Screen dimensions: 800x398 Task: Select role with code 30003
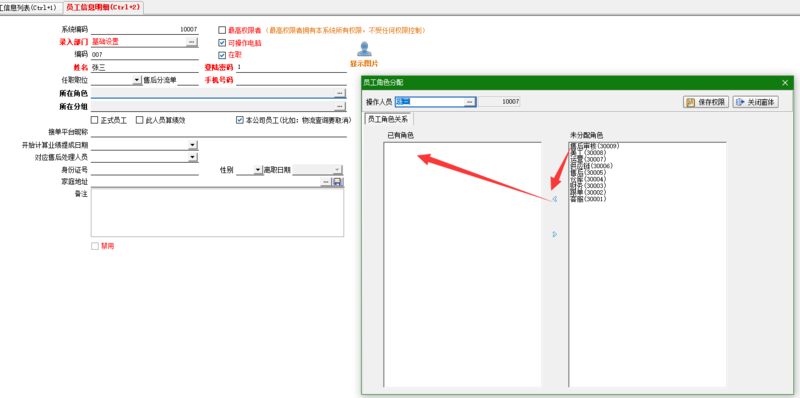pyautogui.click(x=588, y=186)
